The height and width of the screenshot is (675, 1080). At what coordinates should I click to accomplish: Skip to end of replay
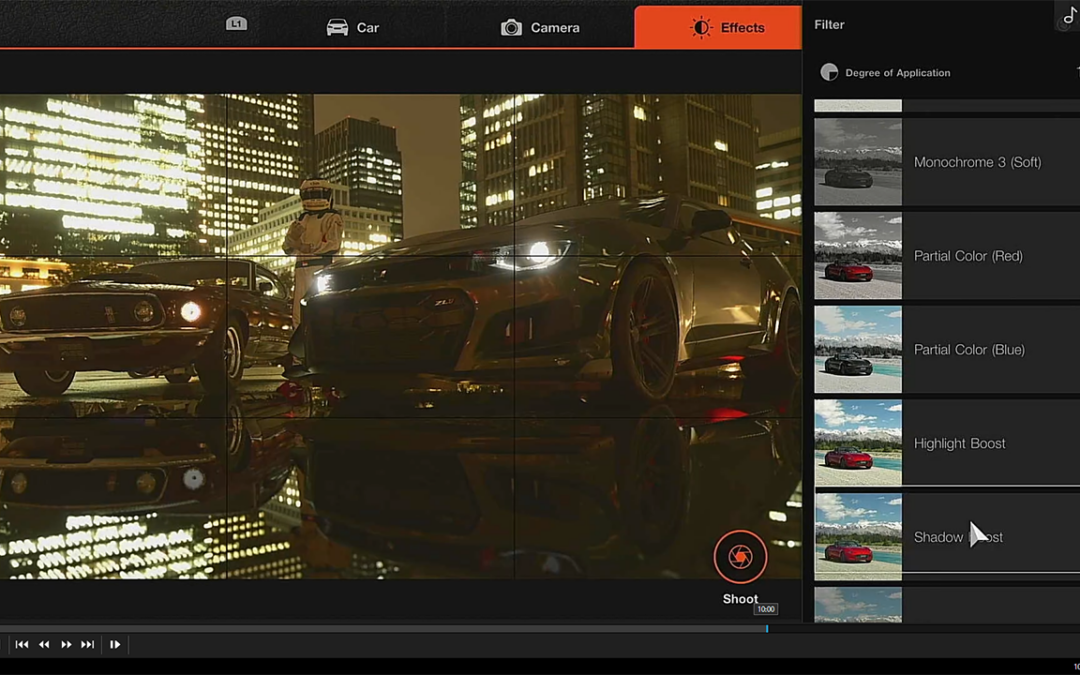(x=88, y=645)
